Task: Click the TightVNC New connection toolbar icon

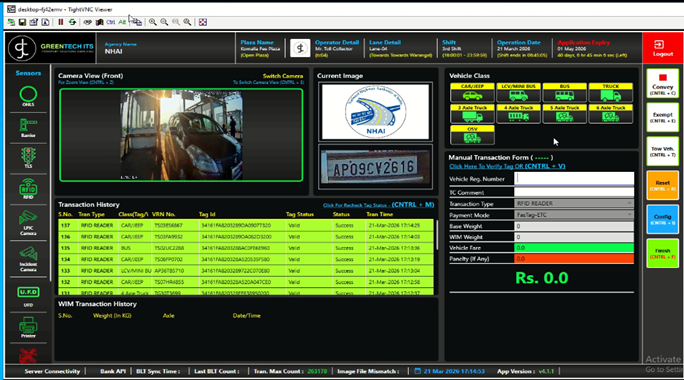Action: tap(11, 22)
